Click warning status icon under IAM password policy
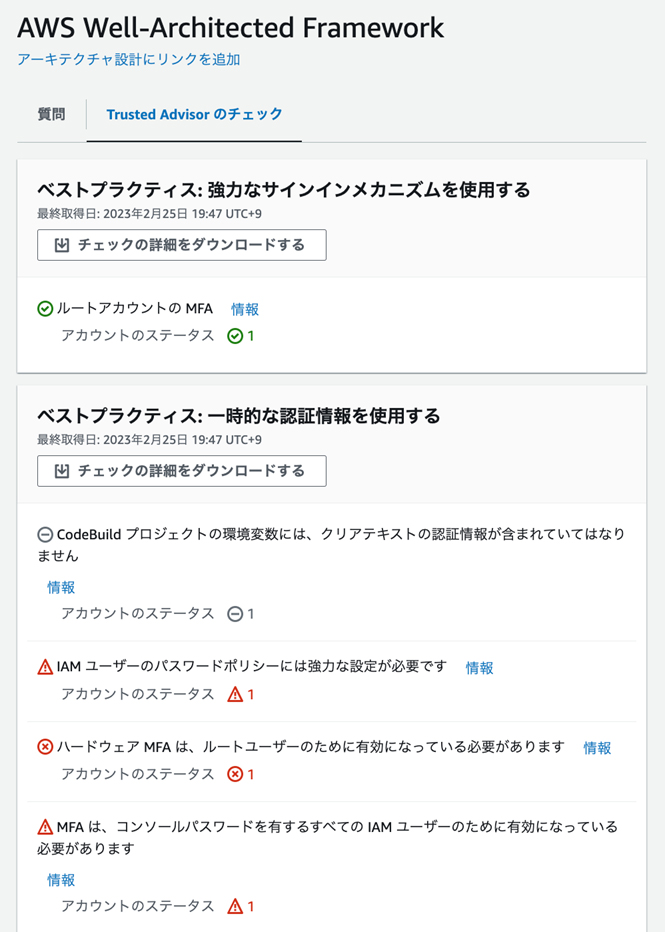Image resolution: width=665 pixels, height=932 pixels. click(x=235, y=694)
